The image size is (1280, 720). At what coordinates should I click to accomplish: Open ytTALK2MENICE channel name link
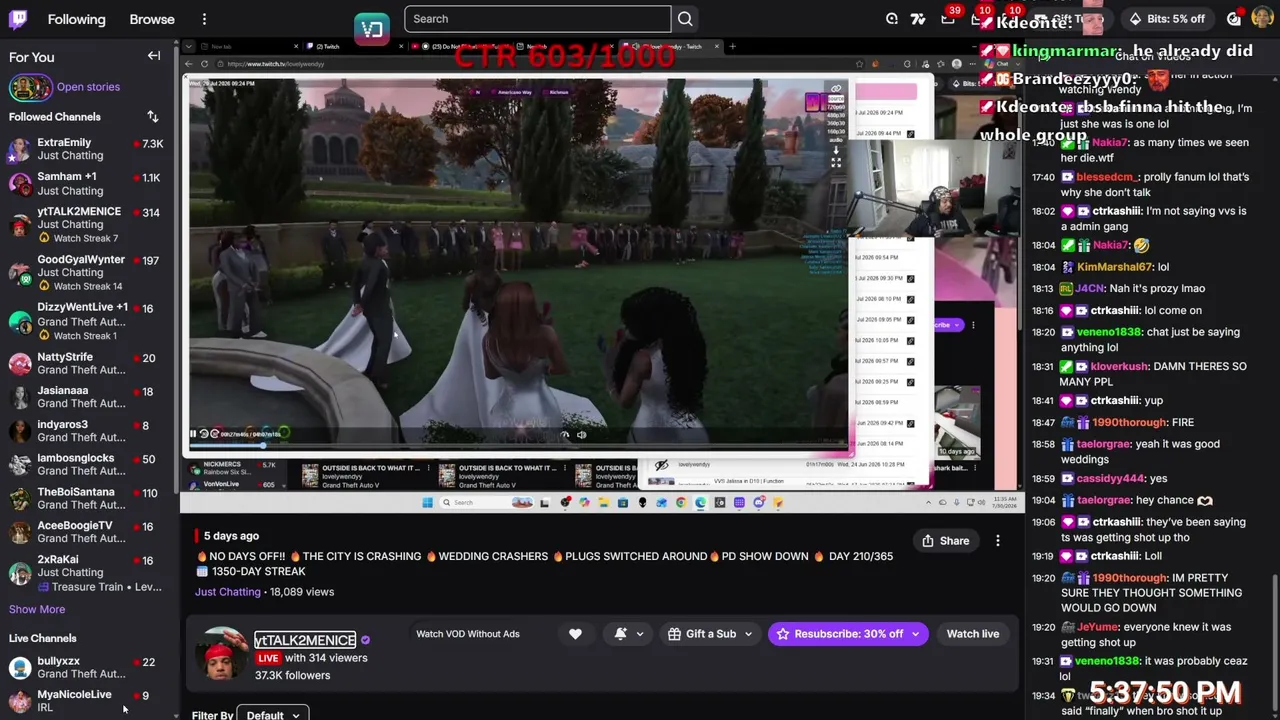click(x=305, y=640)
